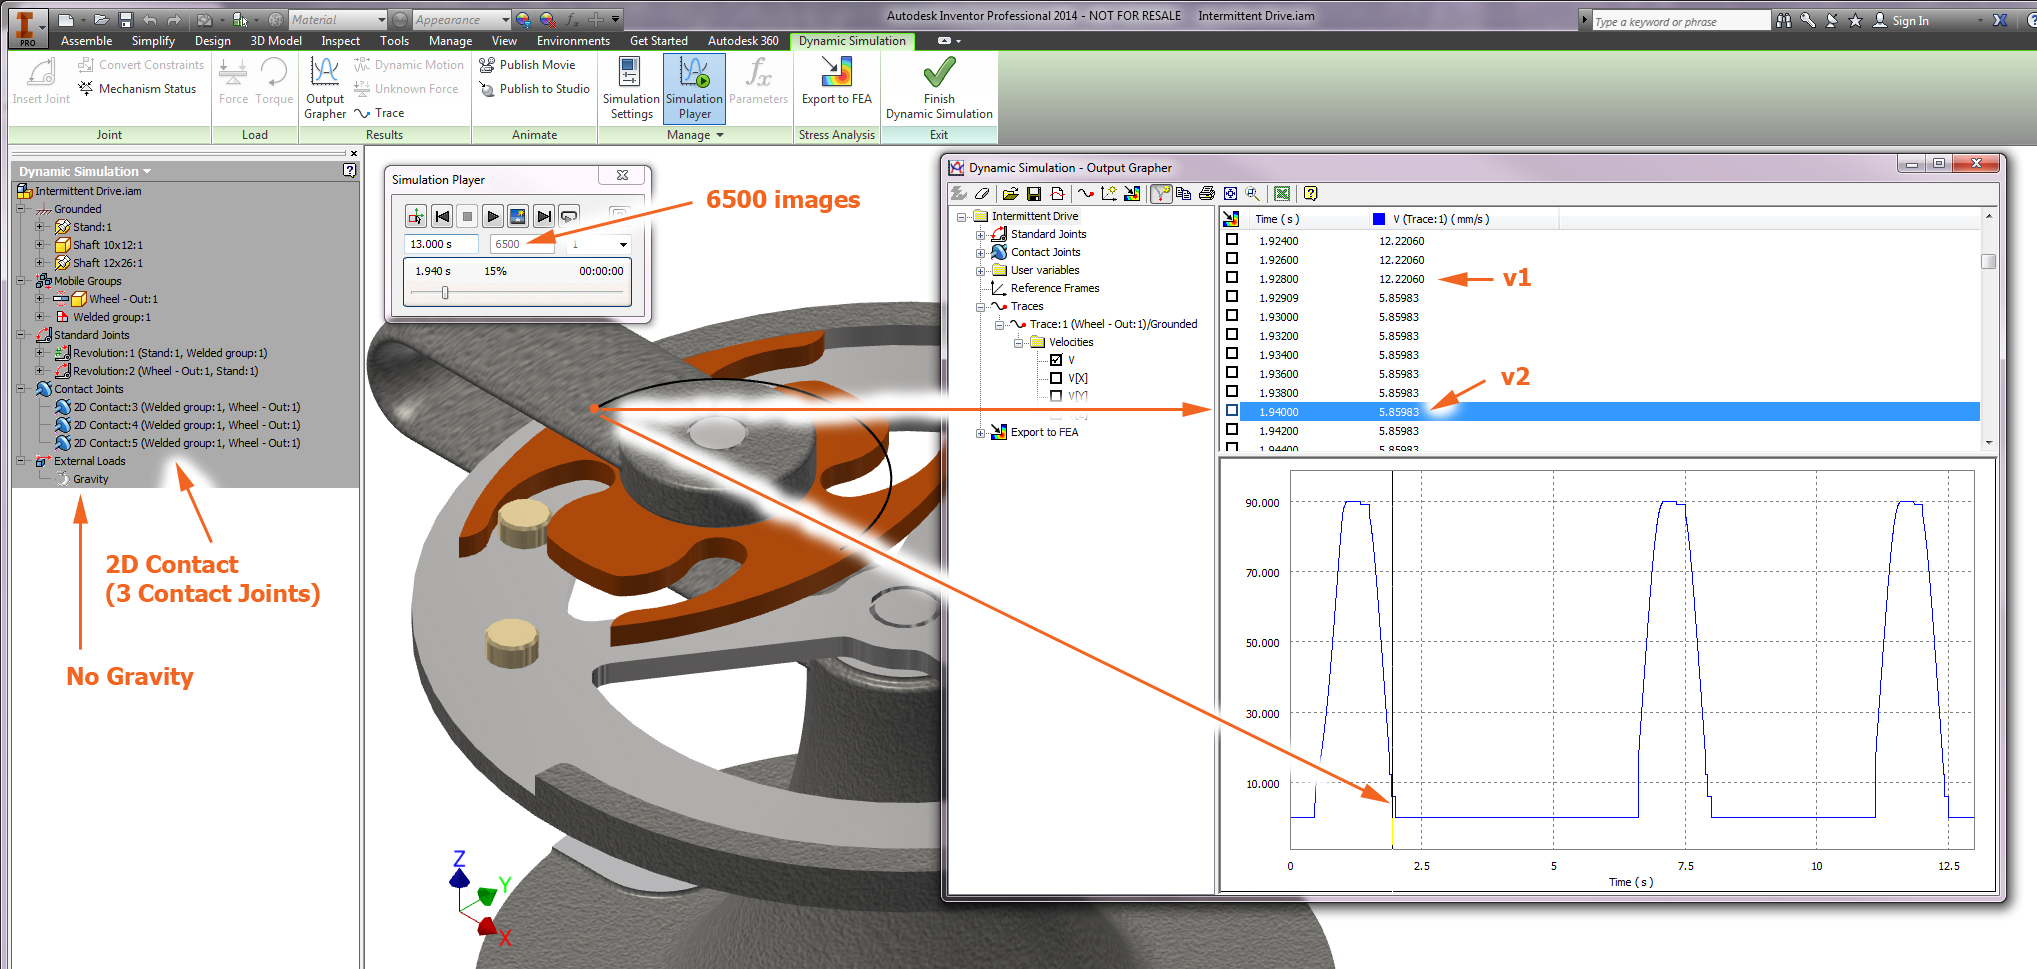Collapse Contact Joints in browser tree

point(21,389)
